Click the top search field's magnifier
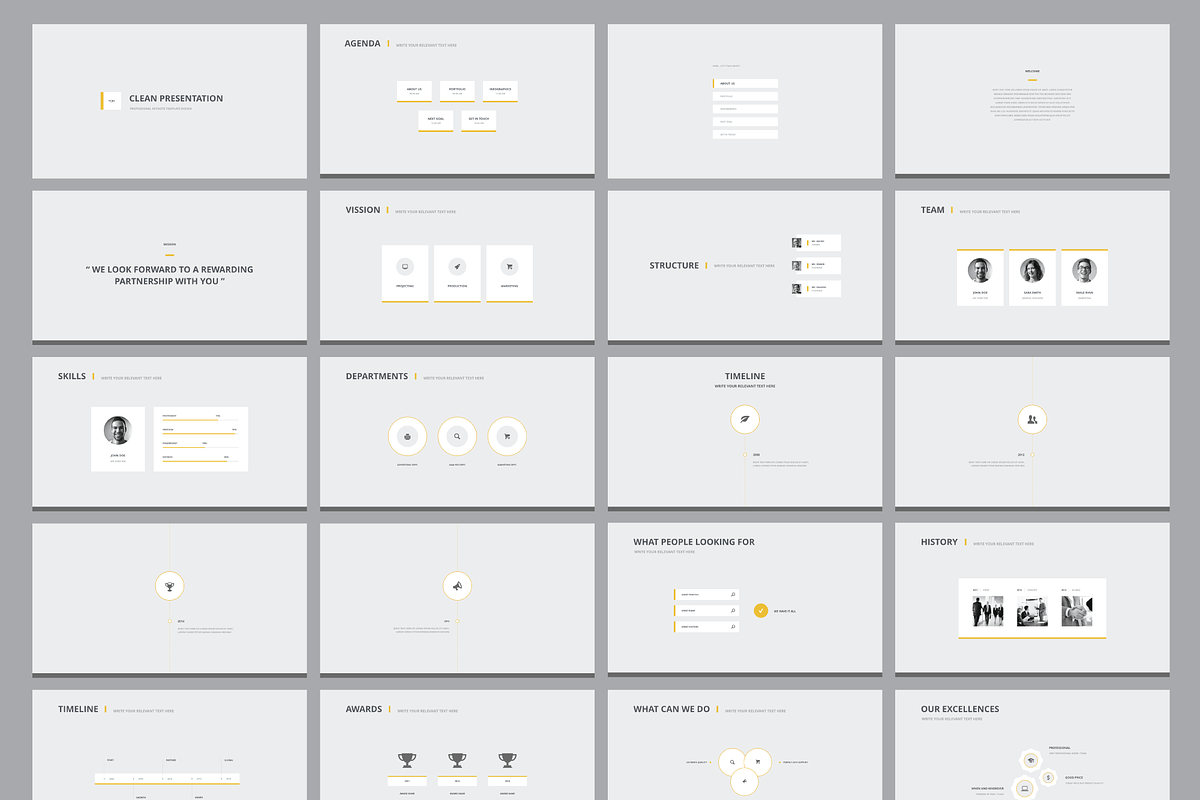1200x800 pixels. point(733,594)
